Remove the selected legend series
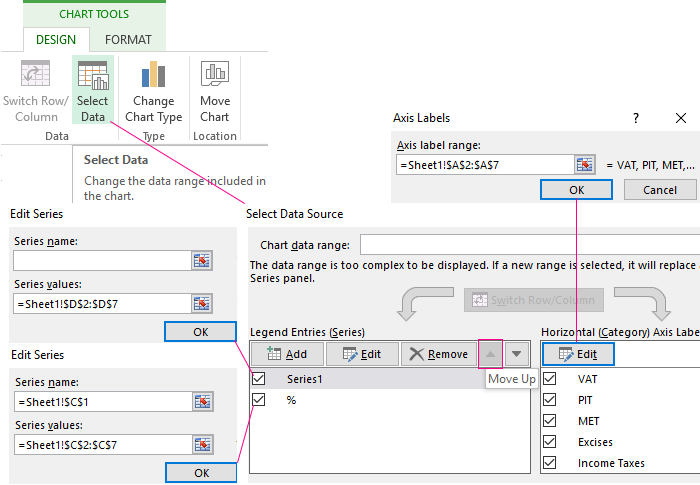Image resolution: width=700 pixels, height=485 pixels. (x=439, y=354)
